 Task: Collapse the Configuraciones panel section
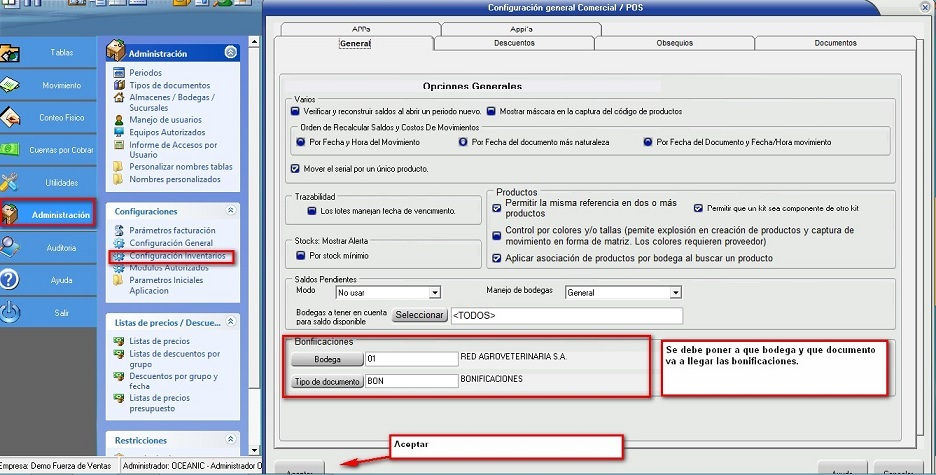pyautogui.click(x=231, y=211)
